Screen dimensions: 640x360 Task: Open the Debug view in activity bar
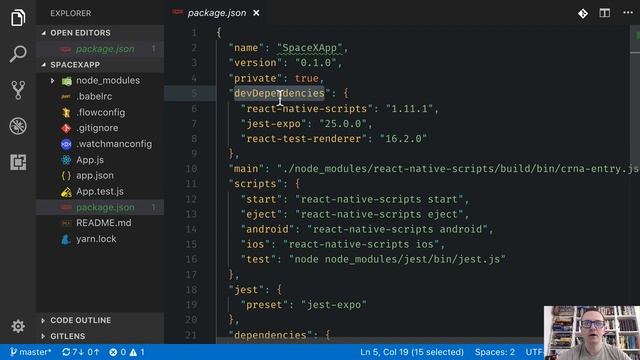pos(18,126)
